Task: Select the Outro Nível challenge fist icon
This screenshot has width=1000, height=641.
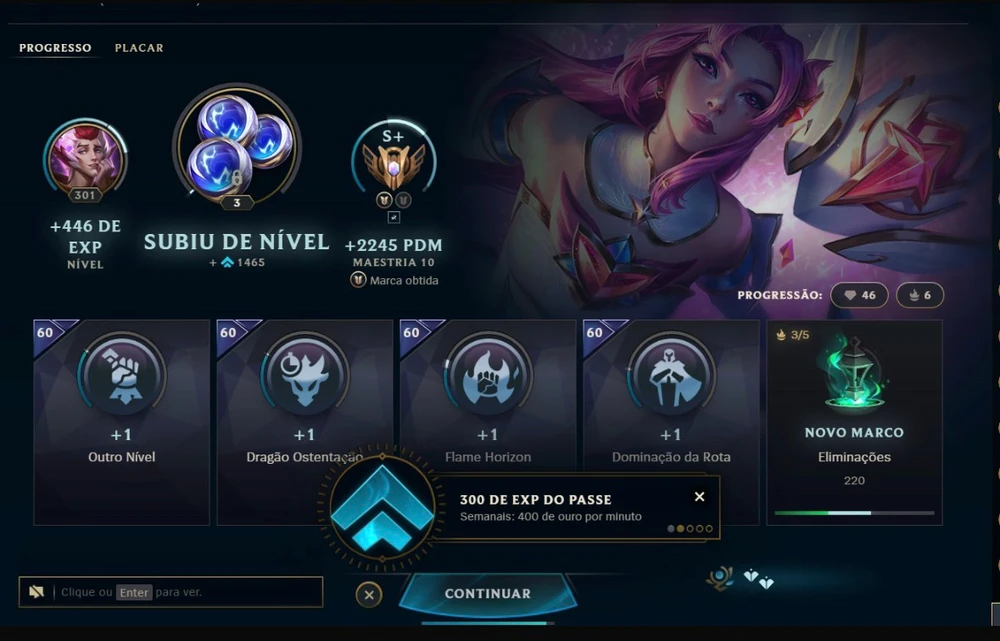Action: pyautogui.click(x=122, y=375)
